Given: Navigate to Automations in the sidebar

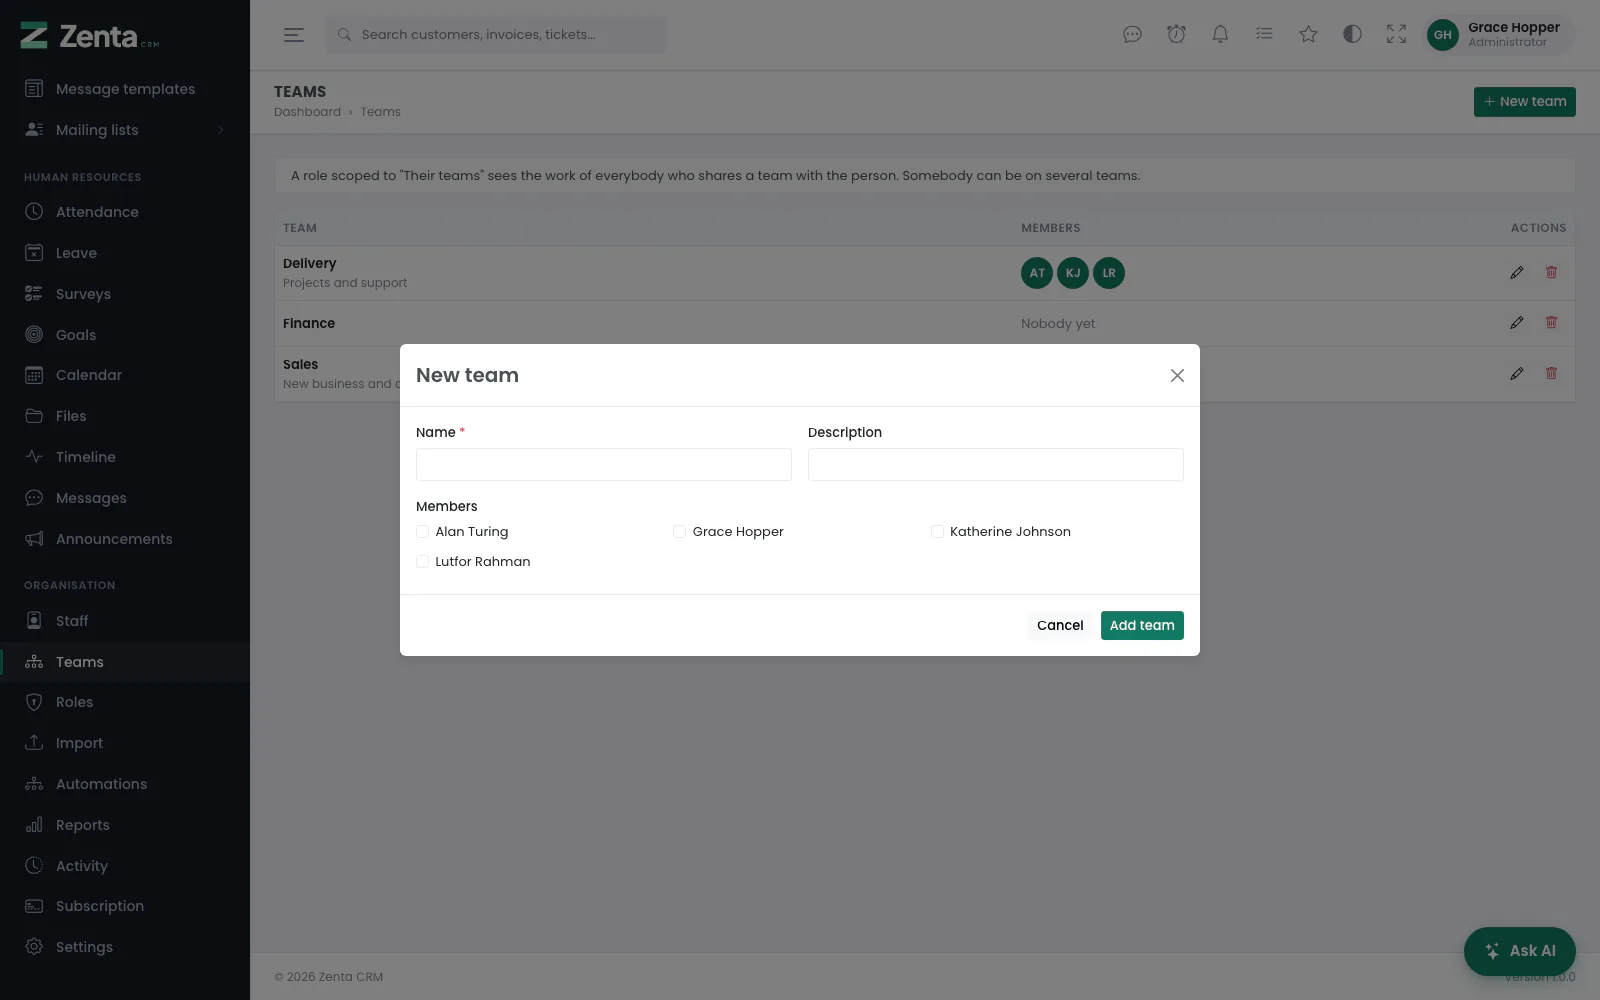Looking at the screenshot, I should [x=125, y=784].
